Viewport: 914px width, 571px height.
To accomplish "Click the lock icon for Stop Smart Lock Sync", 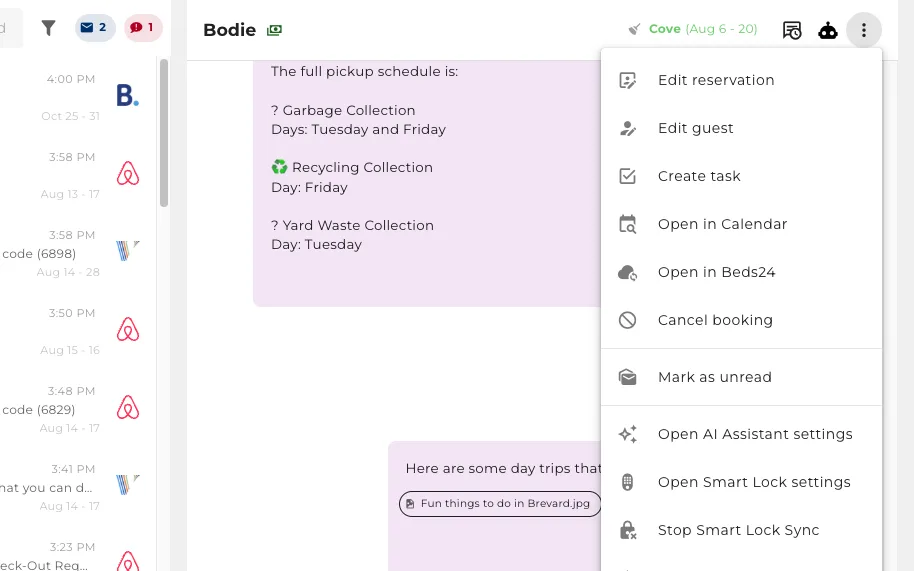I will coord(627,530).
